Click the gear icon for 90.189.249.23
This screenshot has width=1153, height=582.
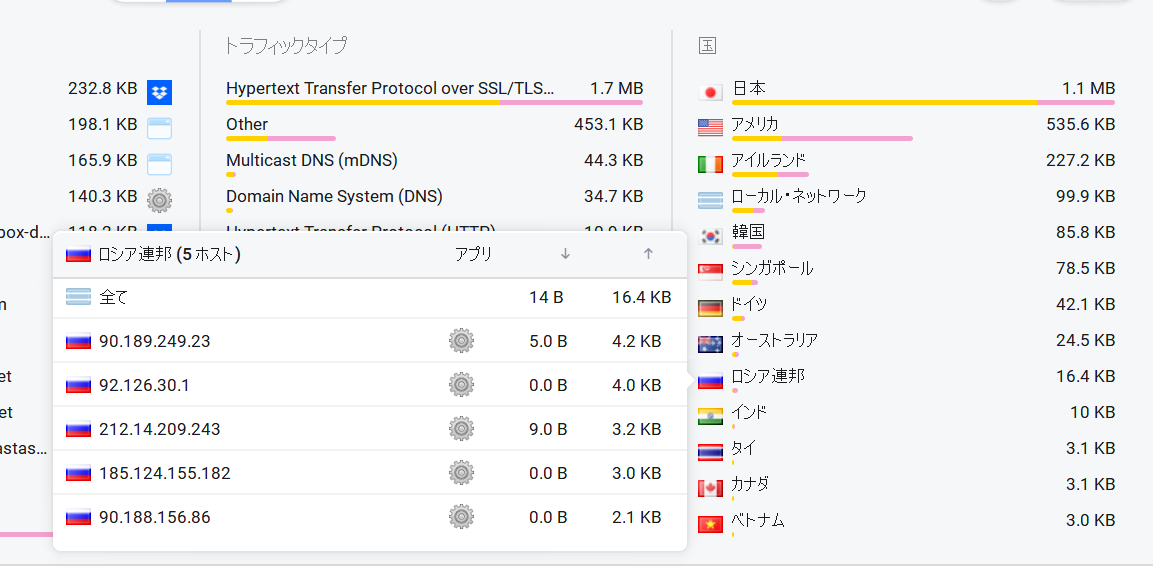coord(461,341)
